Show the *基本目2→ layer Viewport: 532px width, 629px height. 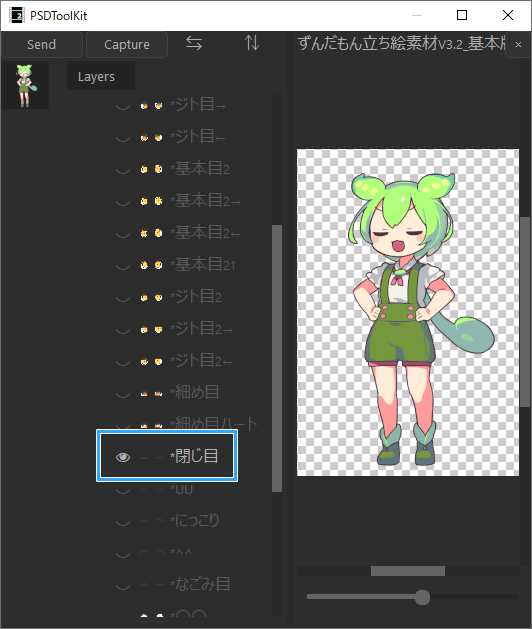pyautogui.click(x=123, y=202)
